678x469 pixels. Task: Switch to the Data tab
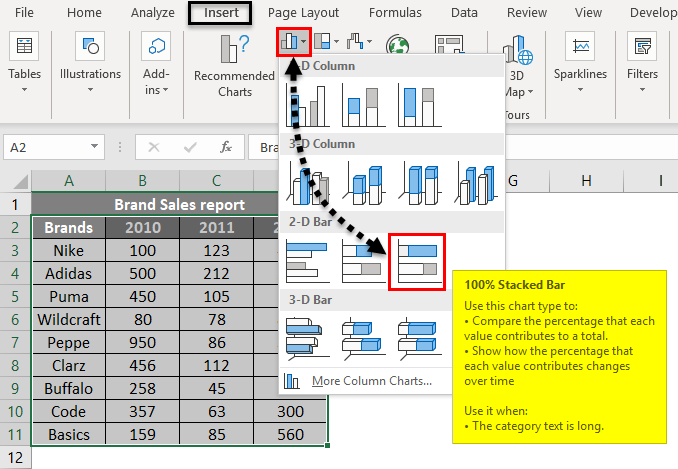point(464,13)
